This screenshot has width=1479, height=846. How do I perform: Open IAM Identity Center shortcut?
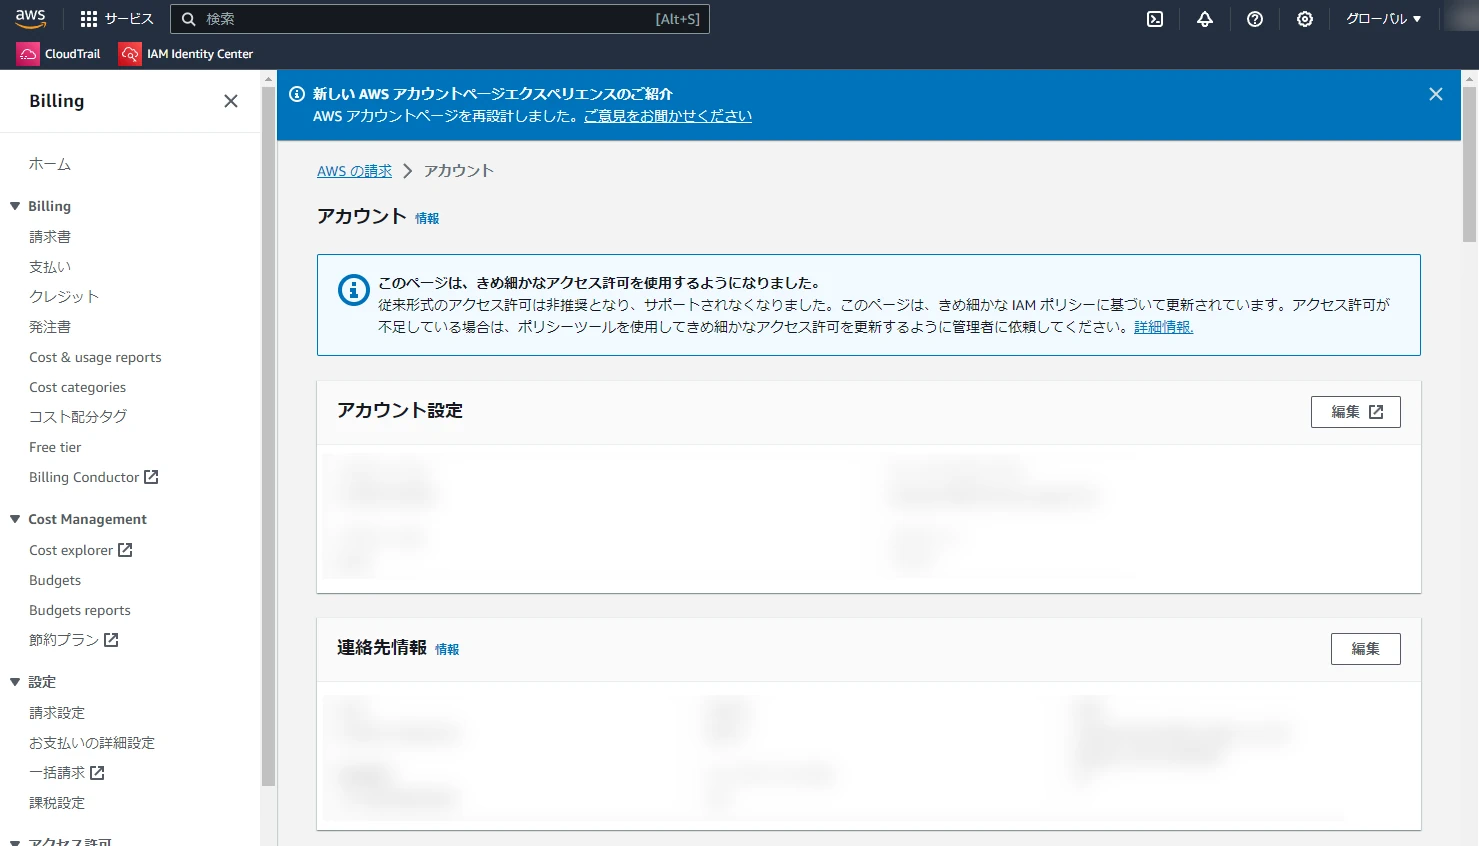click(186, 54)
